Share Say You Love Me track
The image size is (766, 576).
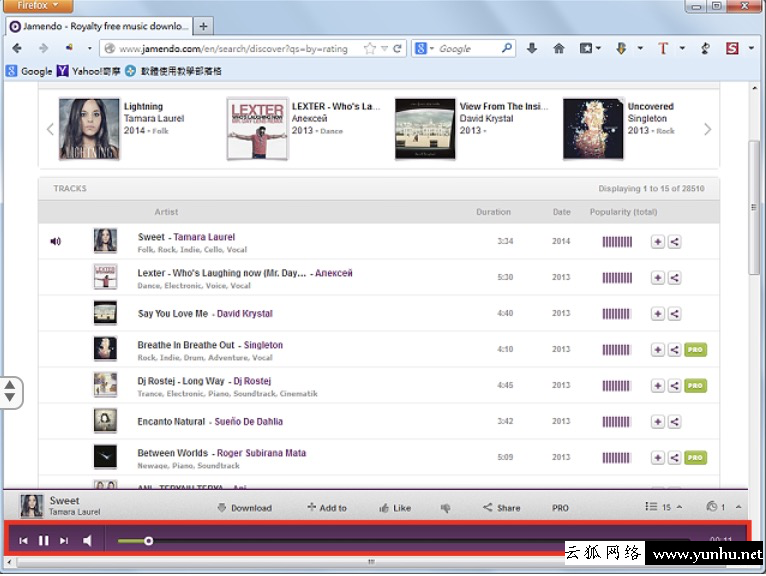coord(675,314)
